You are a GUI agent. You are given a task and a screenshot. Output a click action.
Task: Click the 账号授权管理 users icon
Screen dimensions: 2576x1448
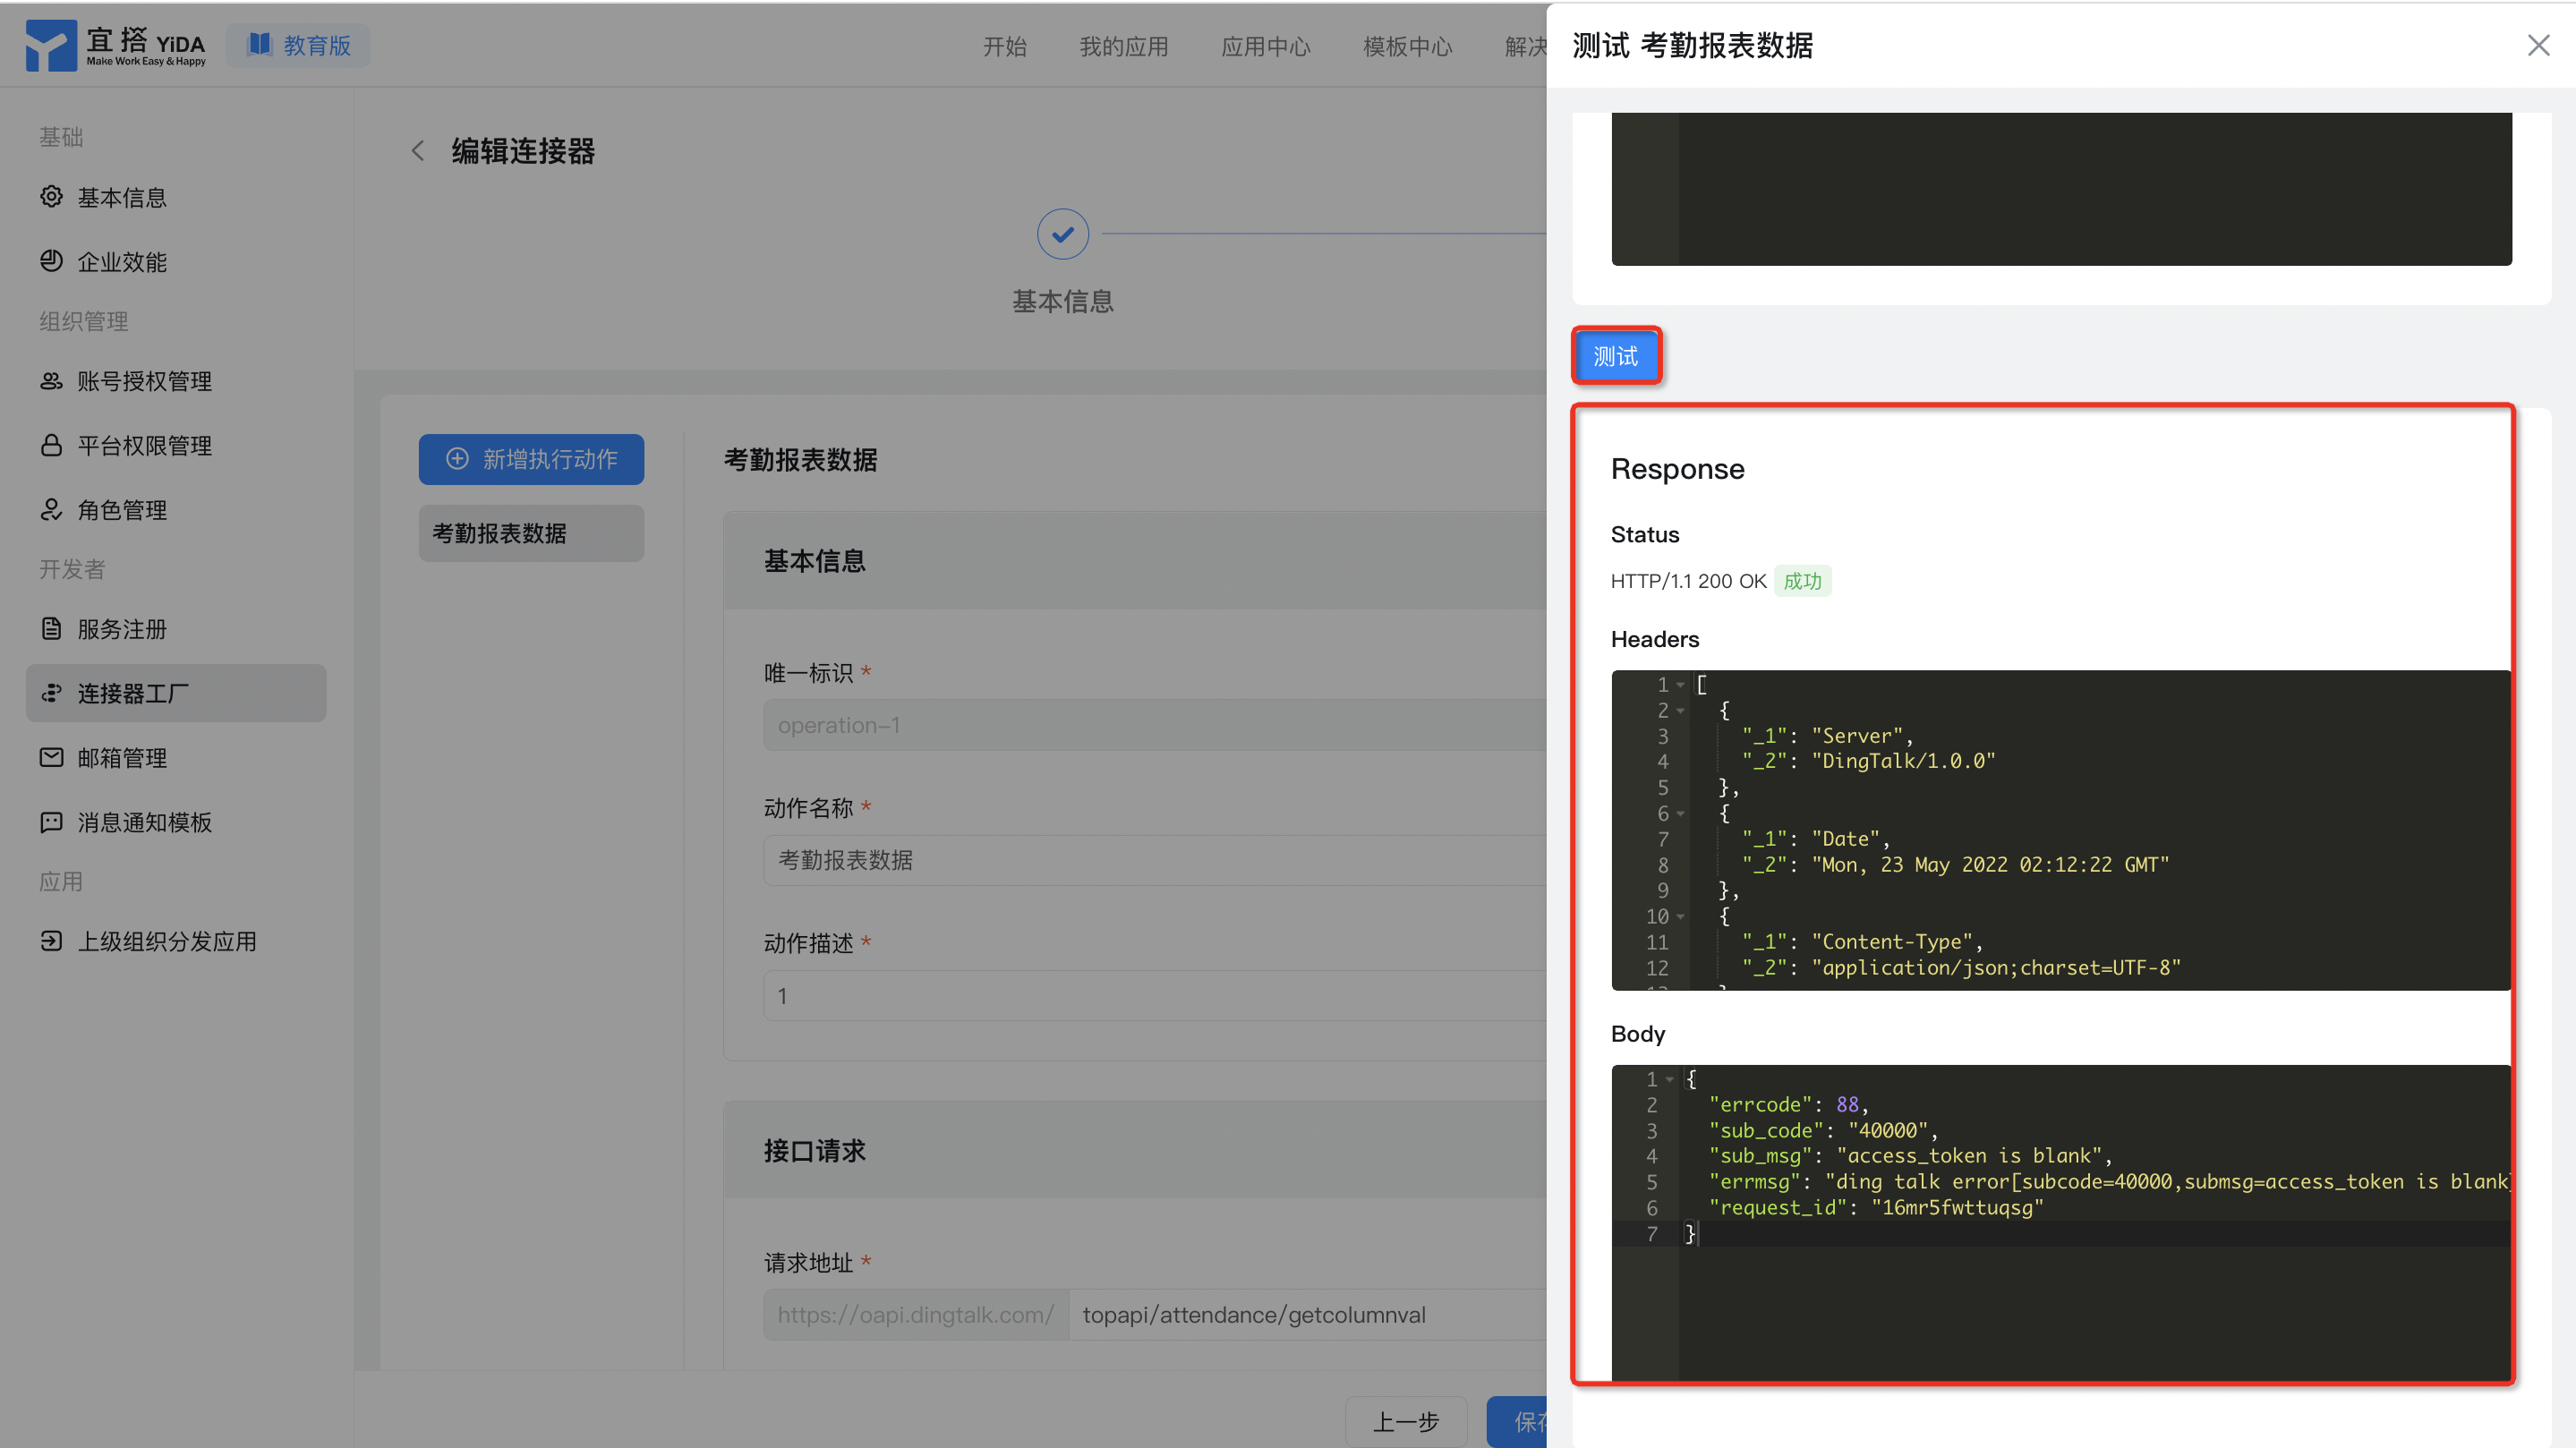click(51, 381)
